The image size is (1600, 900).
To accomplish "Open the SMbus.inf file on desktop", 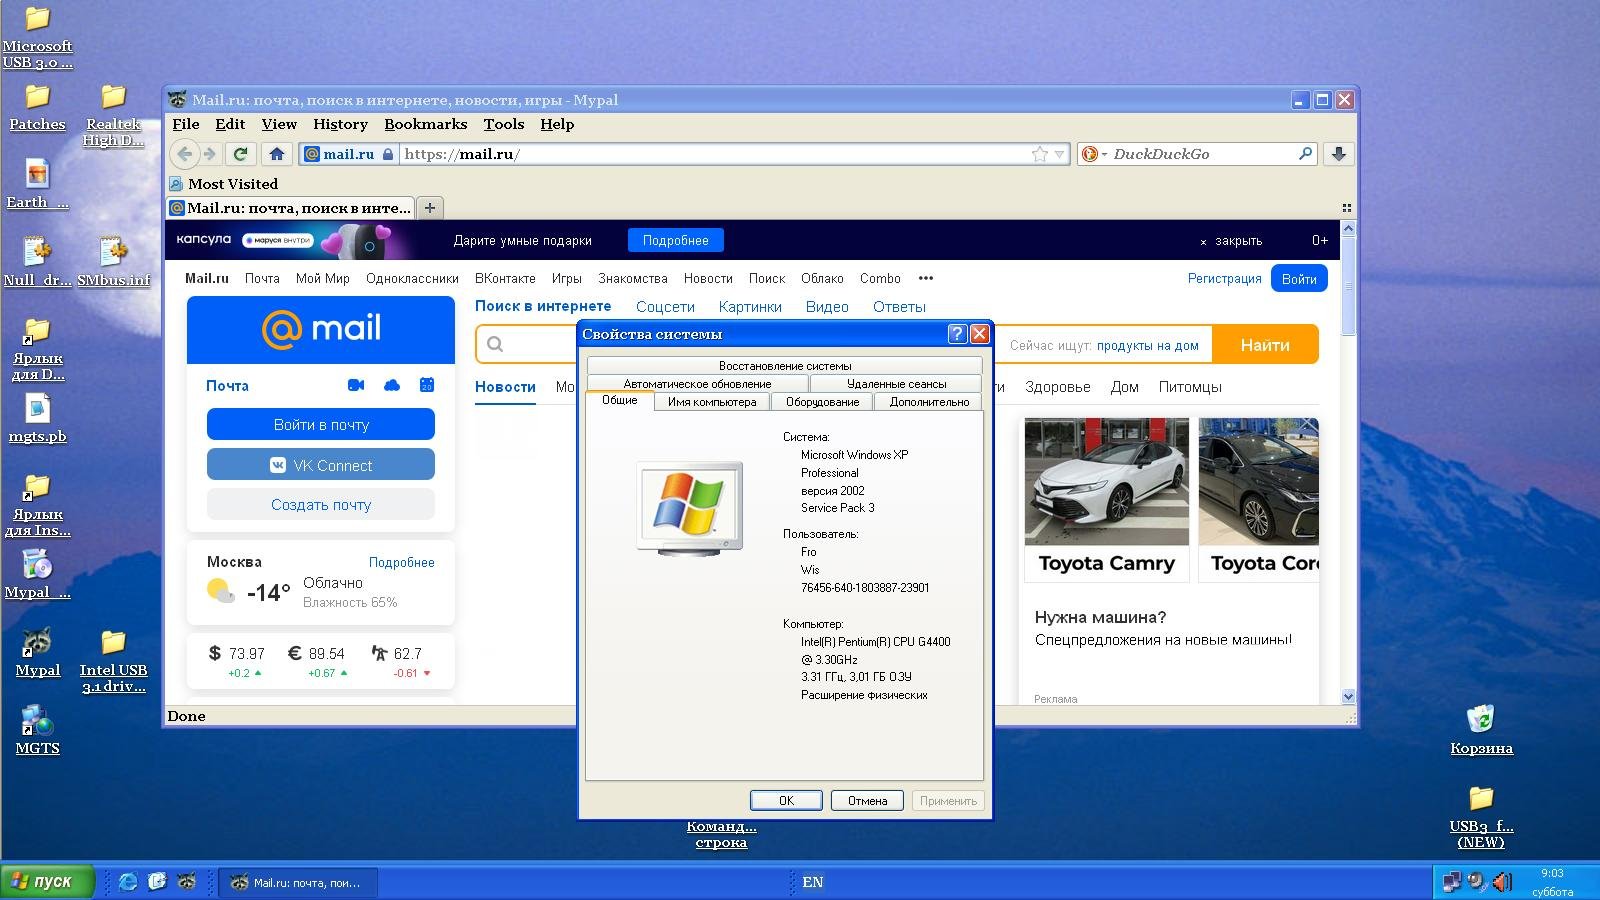I will (x=113, y=262).
